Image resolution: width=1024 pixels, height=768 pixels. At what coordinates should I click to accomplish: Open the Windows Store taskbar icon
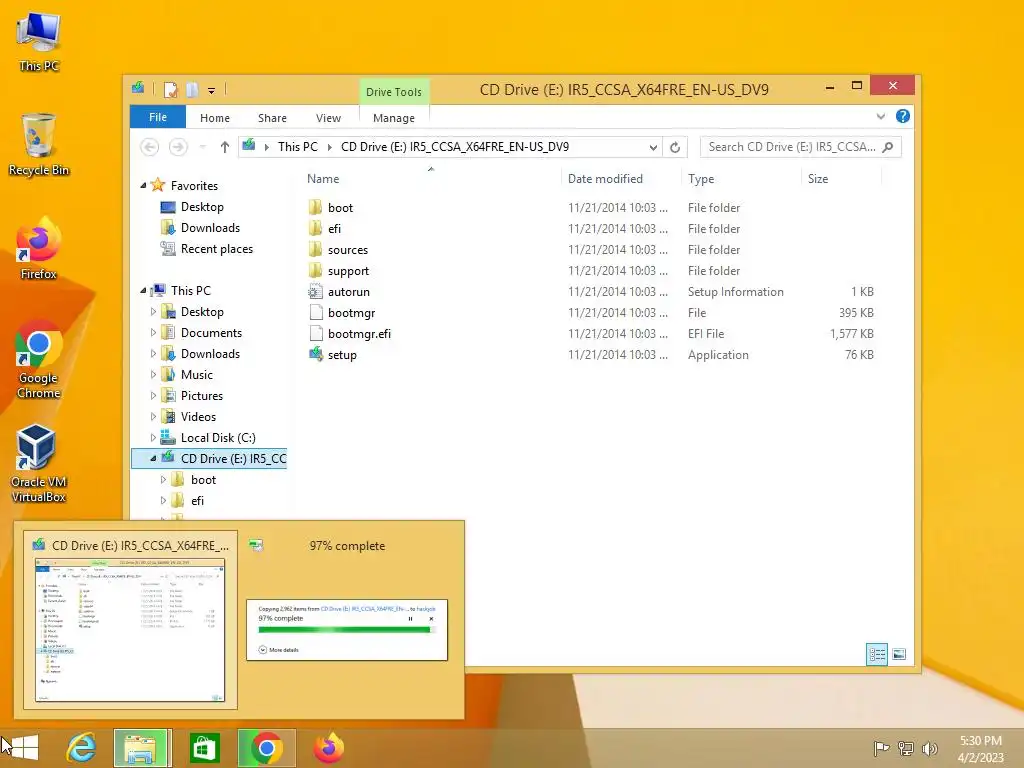(204, 748)
